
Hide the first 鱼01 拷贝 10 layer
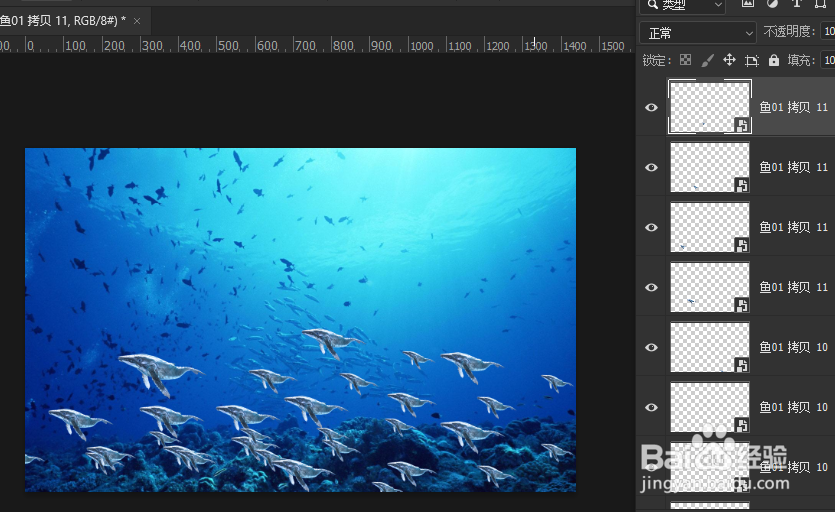click(x=651, y=347)
